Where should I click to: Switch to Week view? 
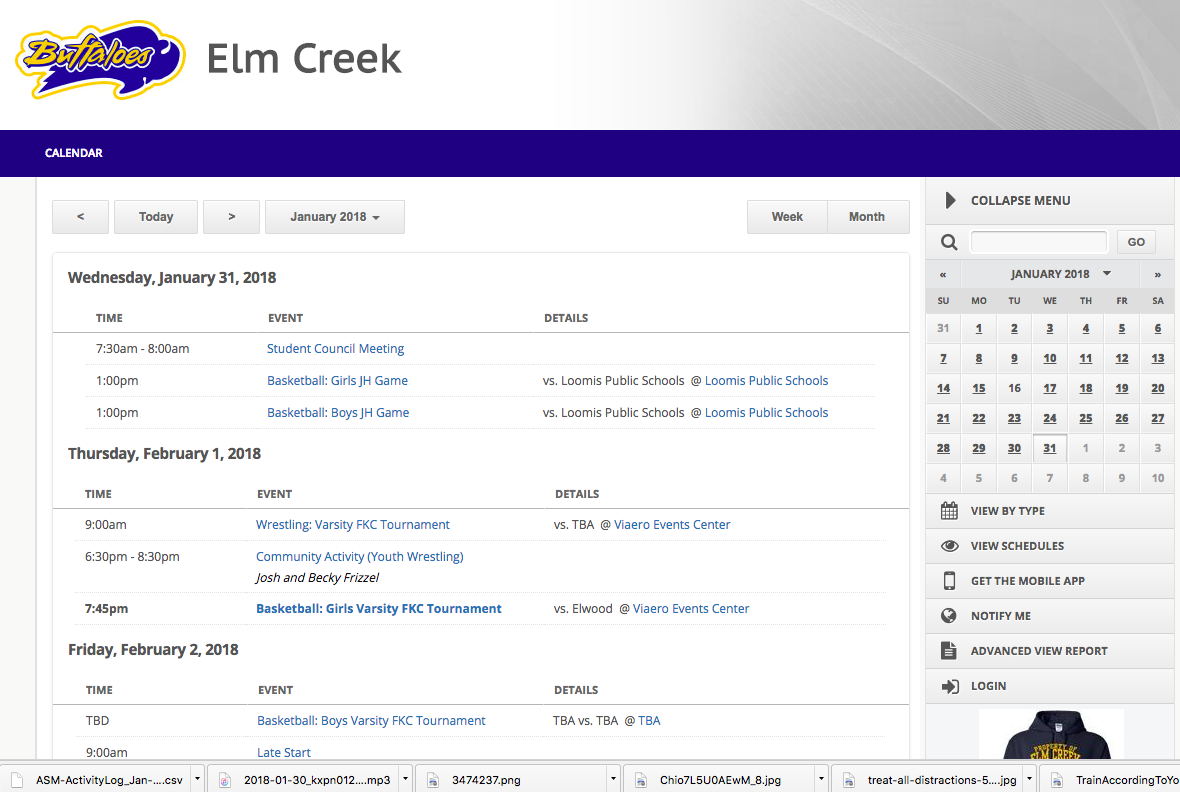787,217
